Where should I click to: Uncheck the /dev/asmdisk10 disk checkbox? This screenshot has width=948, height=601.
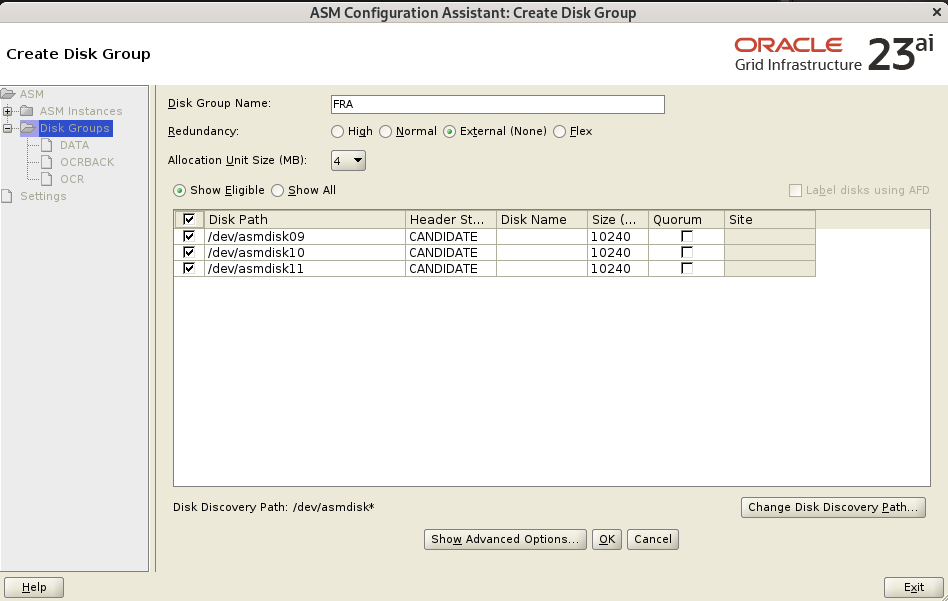click(189, 252)
